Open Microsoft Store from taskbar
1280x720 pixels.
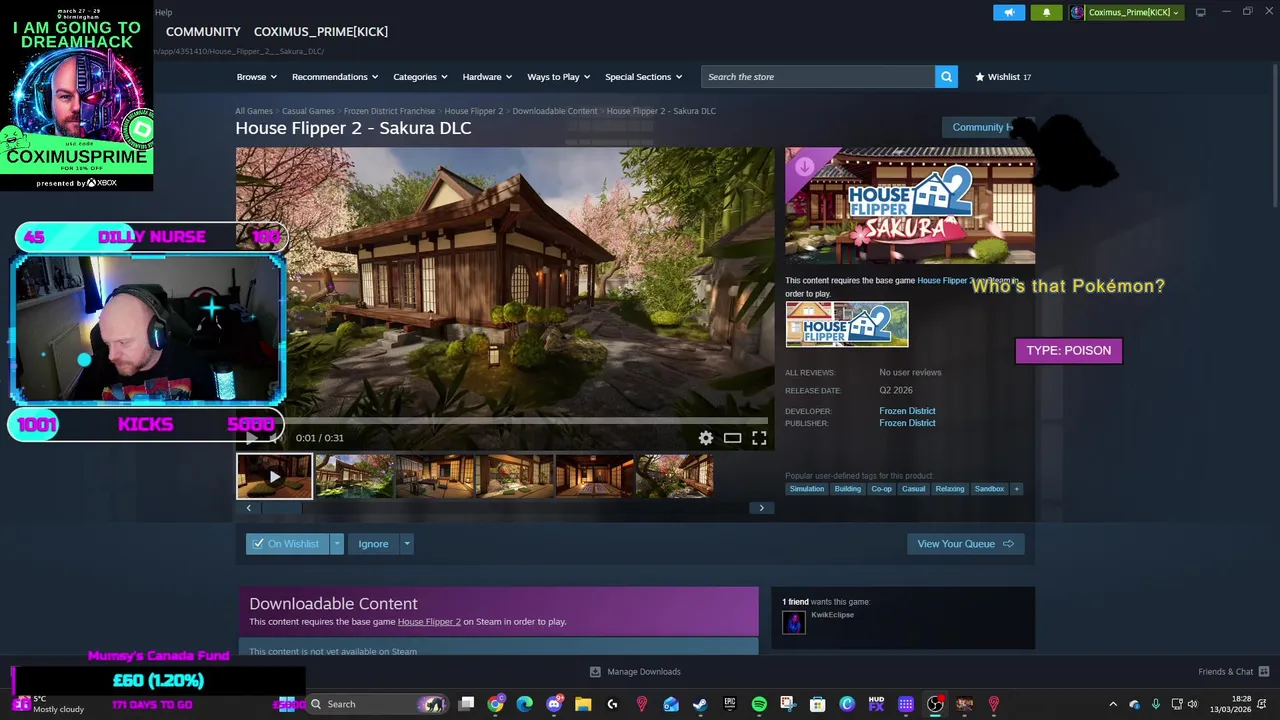point(818,704)
